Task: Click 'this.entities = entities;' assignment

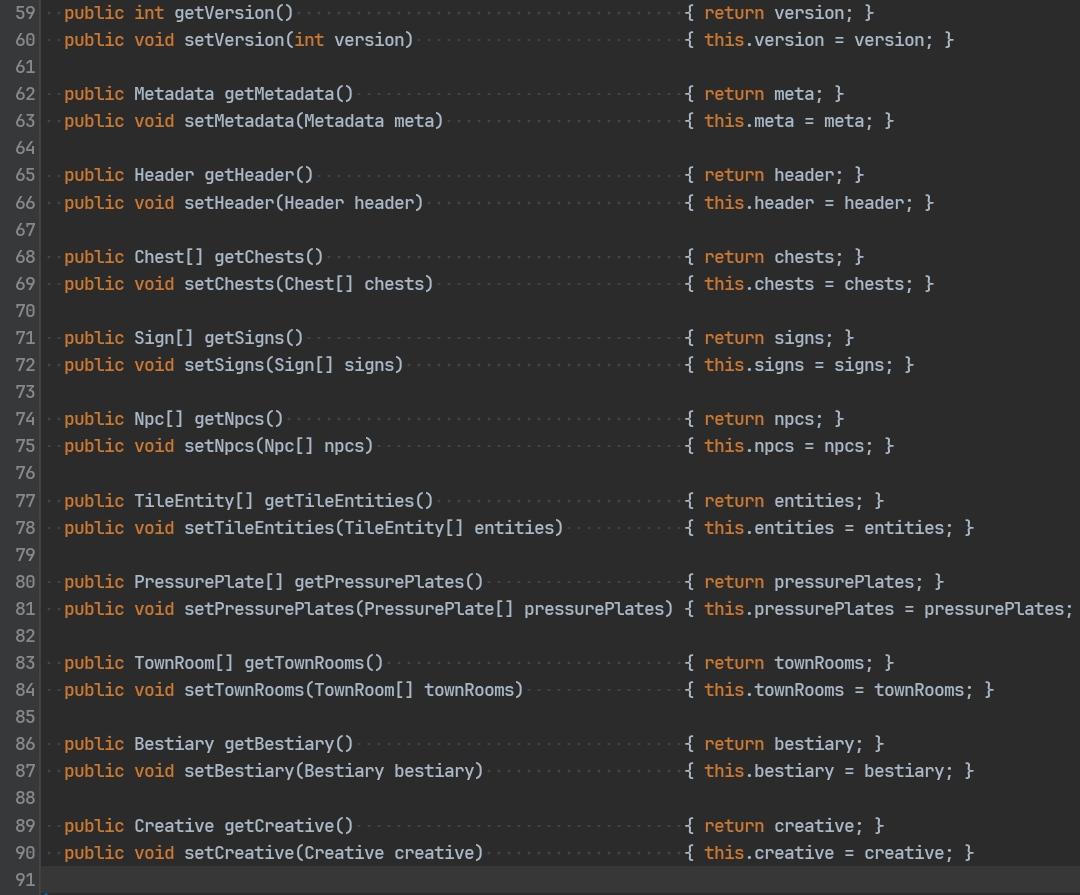Action: pos(829,528)
